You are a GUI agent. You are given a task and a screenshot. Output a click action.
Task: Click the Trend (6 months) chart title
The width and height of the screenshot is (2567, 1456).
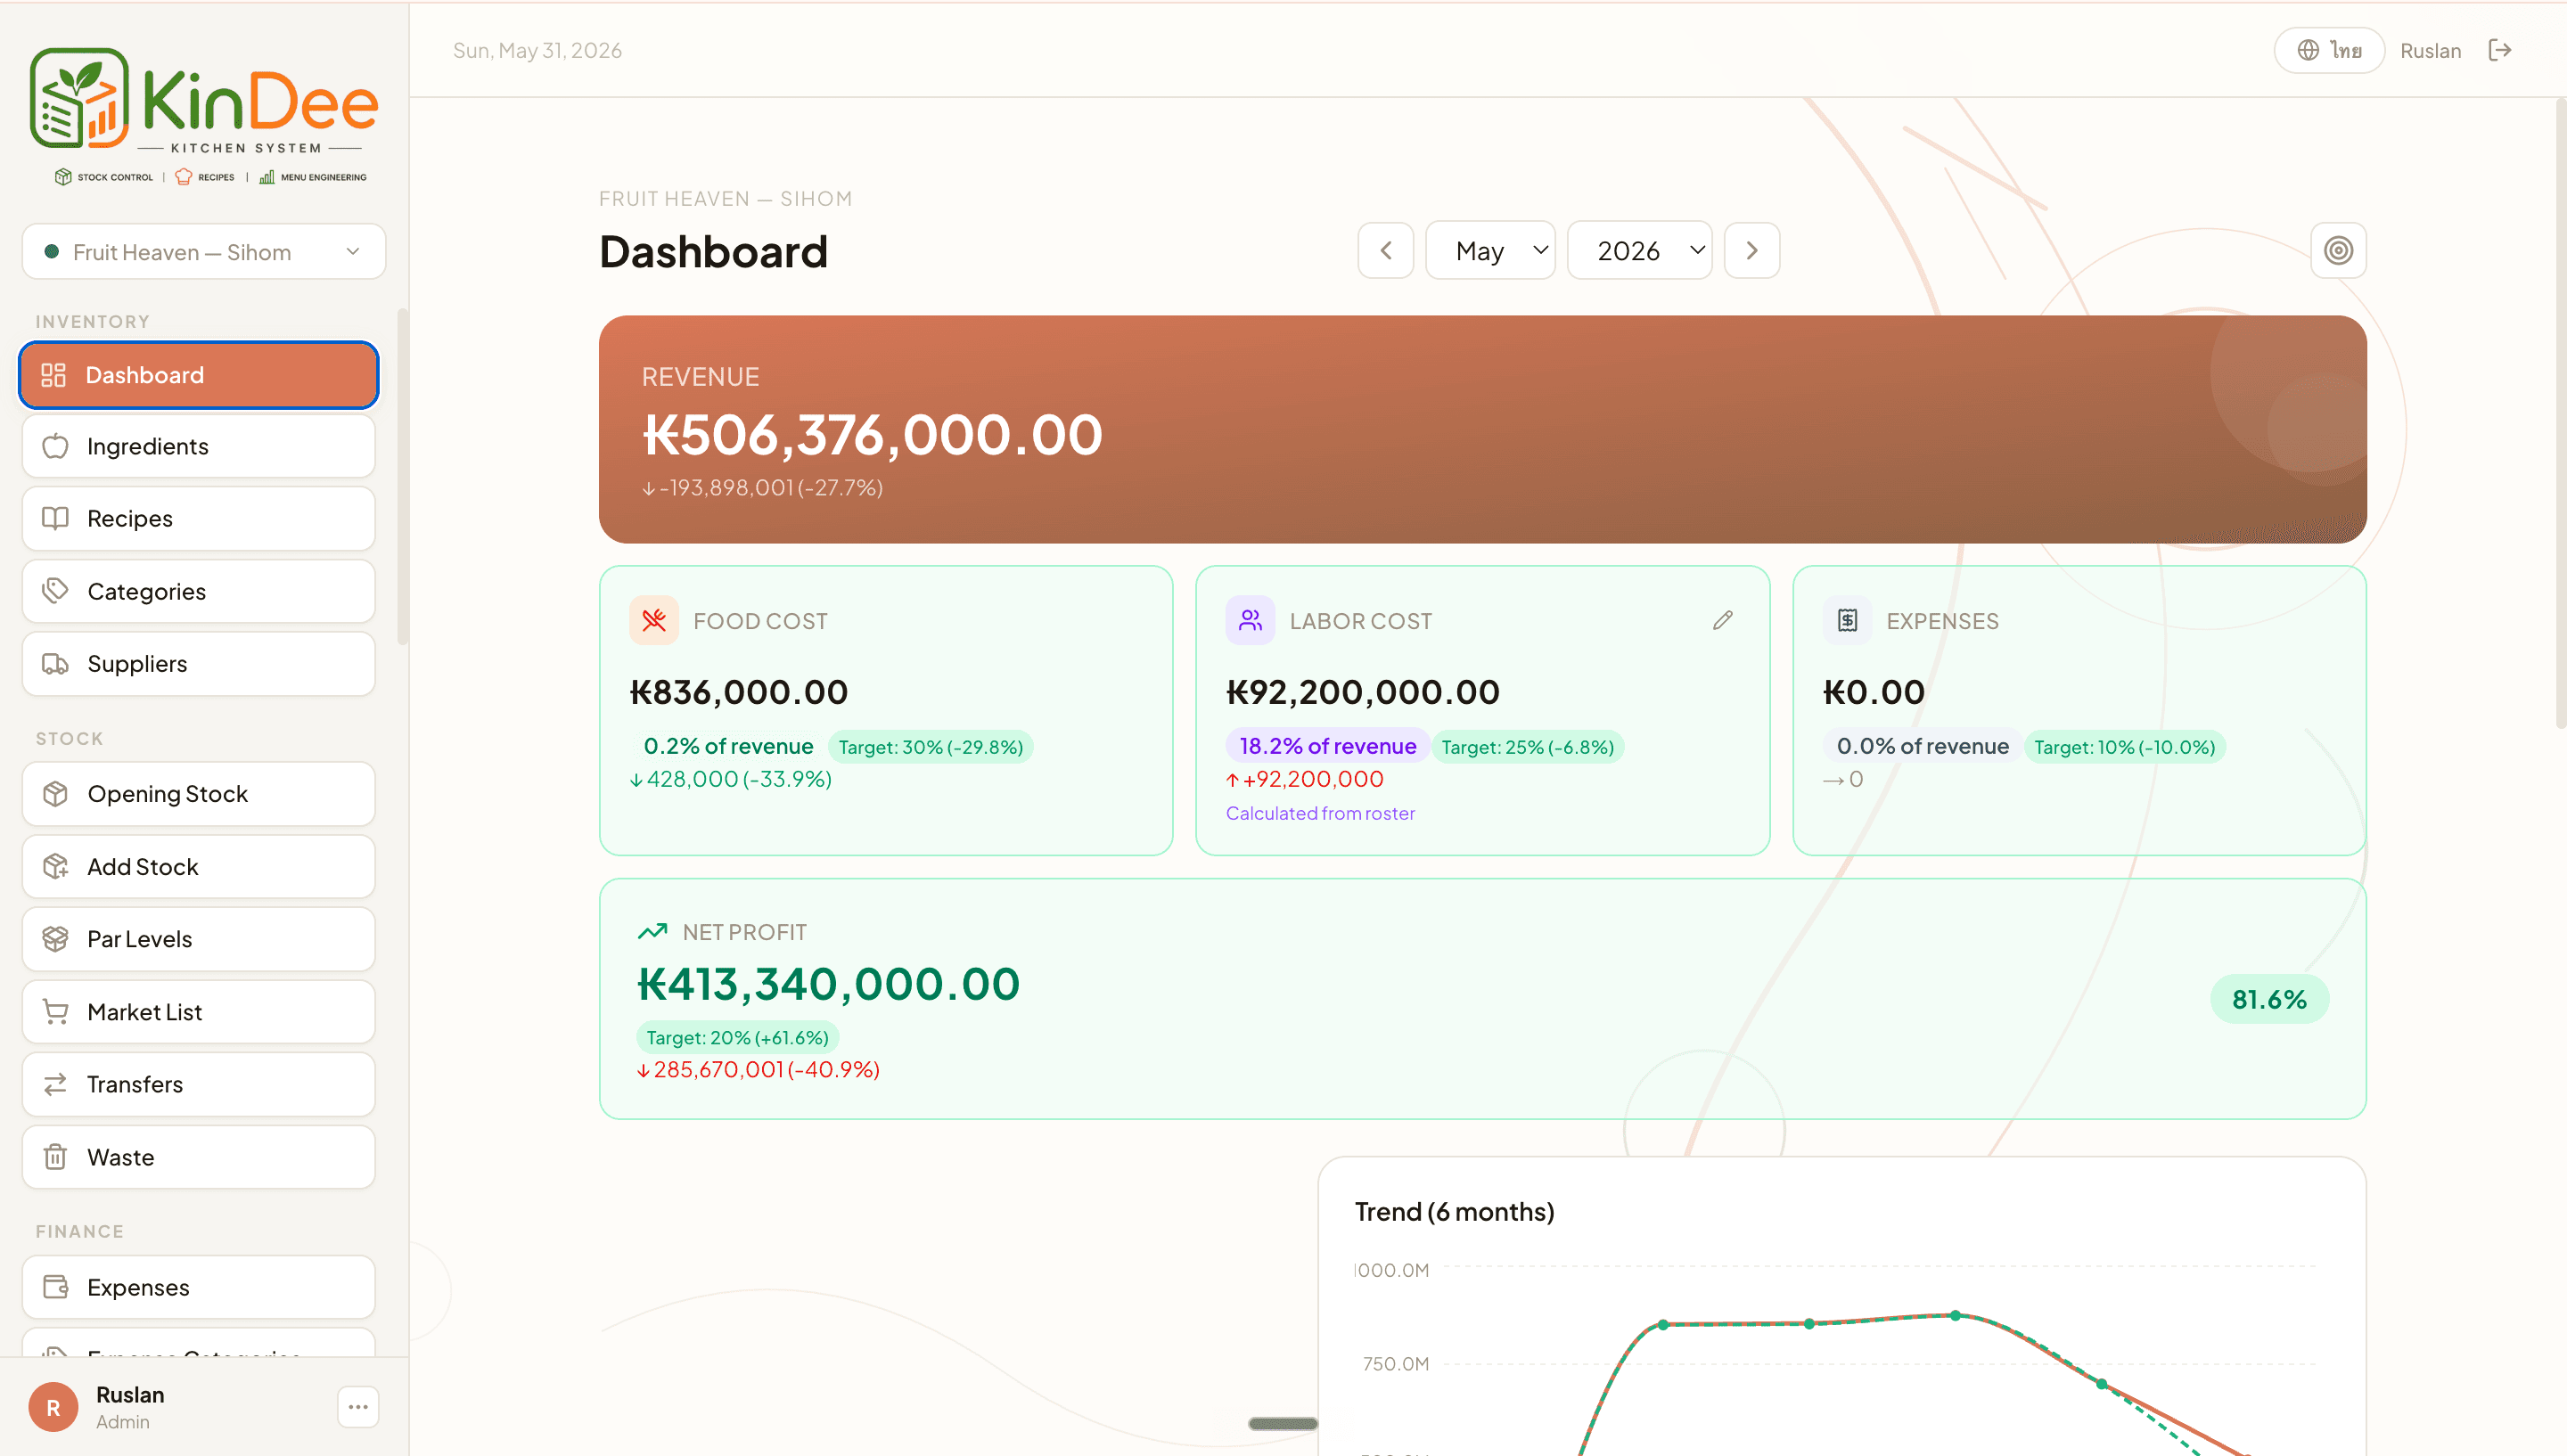point(1454,1211)
